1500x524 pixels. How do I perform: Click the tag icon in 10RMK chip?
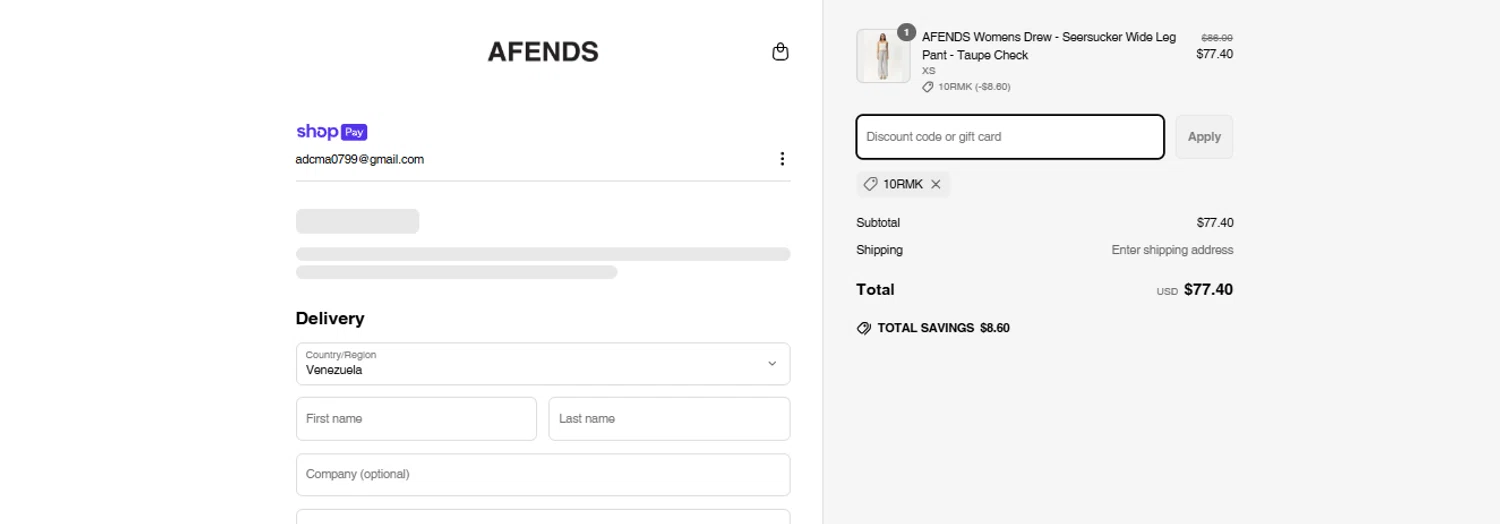click(x=870, y=184)
